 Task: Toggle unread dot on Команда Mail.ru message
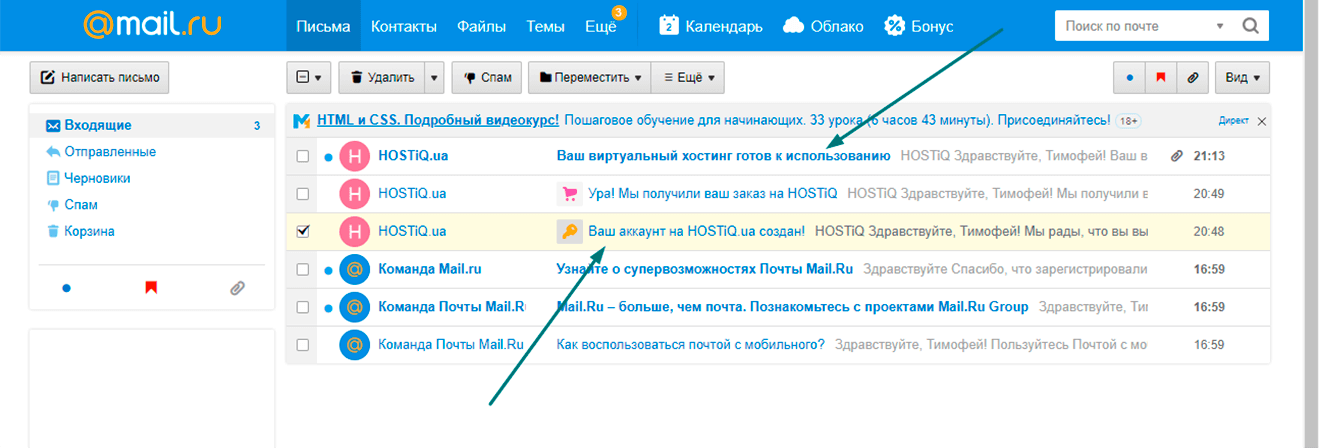coord(328,270)
